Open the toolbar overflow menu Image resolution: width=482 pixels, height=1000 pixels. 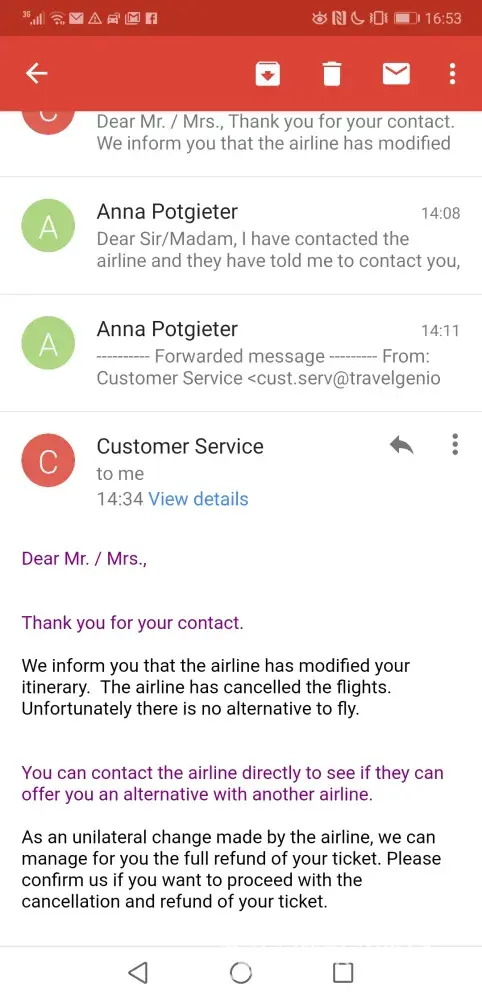pyautogui.click(x=452, y=74)
